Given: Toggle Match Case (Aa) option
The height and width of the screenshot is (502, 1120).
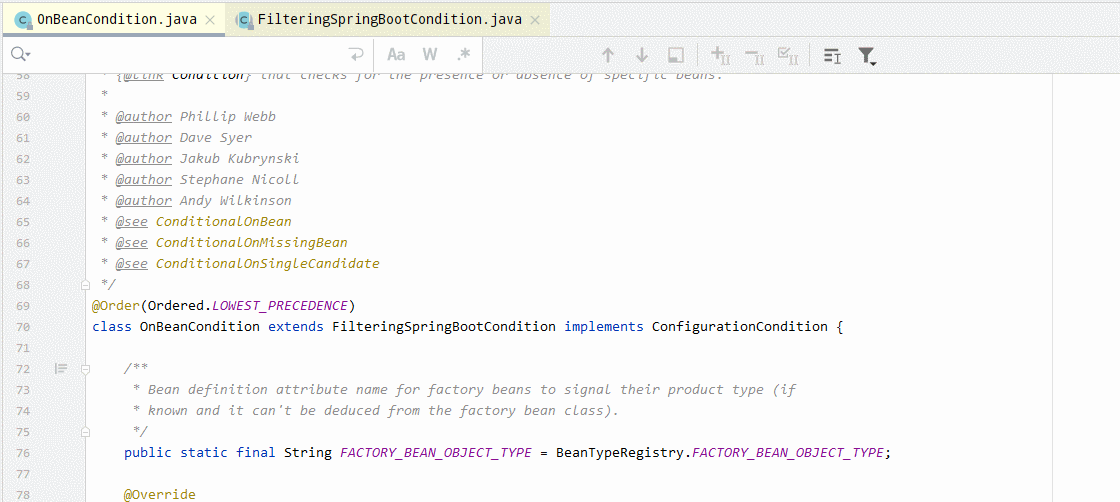Looking at the screenshot, I should [x=396, y=55].
